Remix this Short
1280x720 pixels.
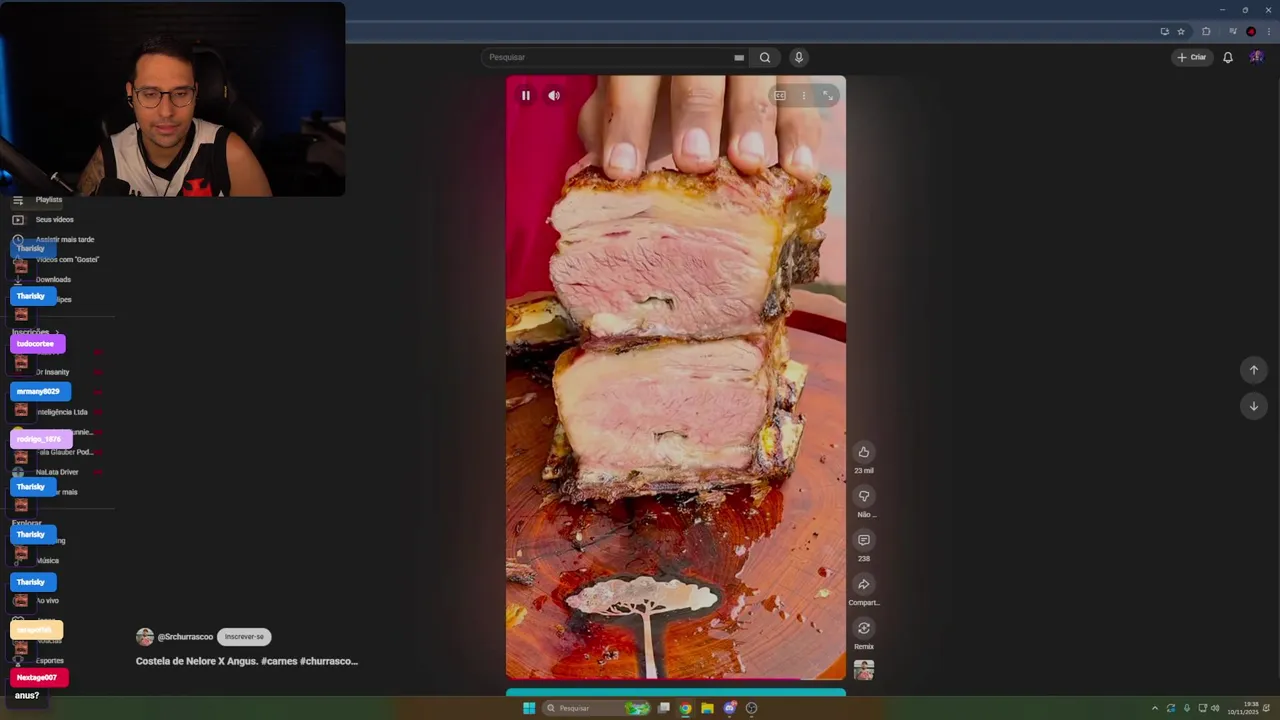click(864, 628)
